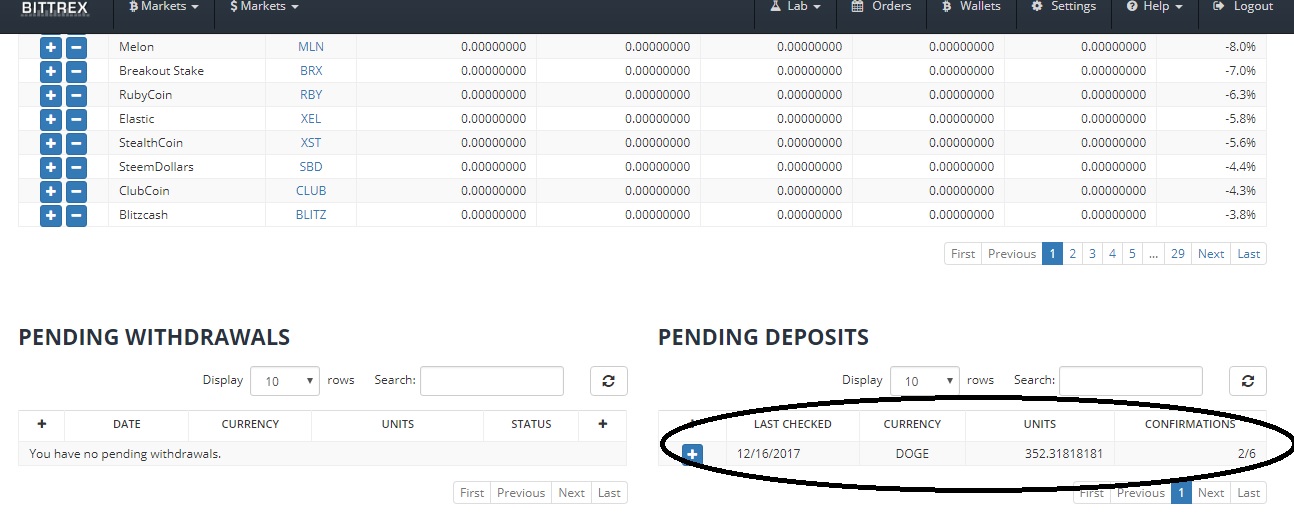
Task: Open the BLITZ currency link
Action: [311, 215]
